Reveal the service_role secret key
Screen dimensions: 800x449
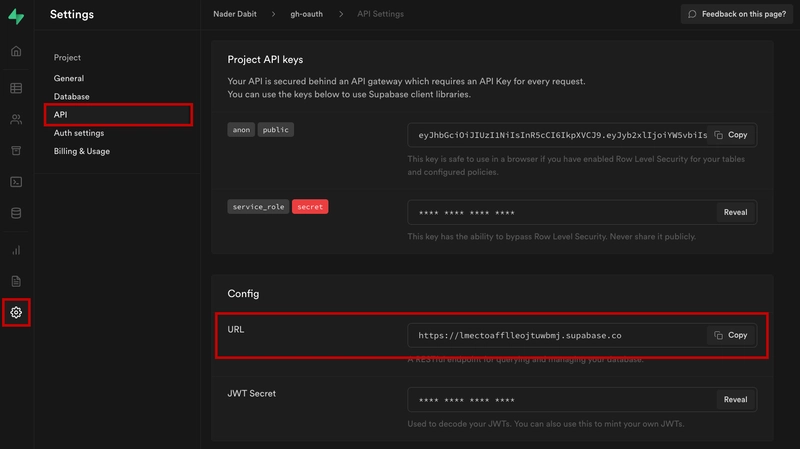pyautogui.click(x=735, y=212)
